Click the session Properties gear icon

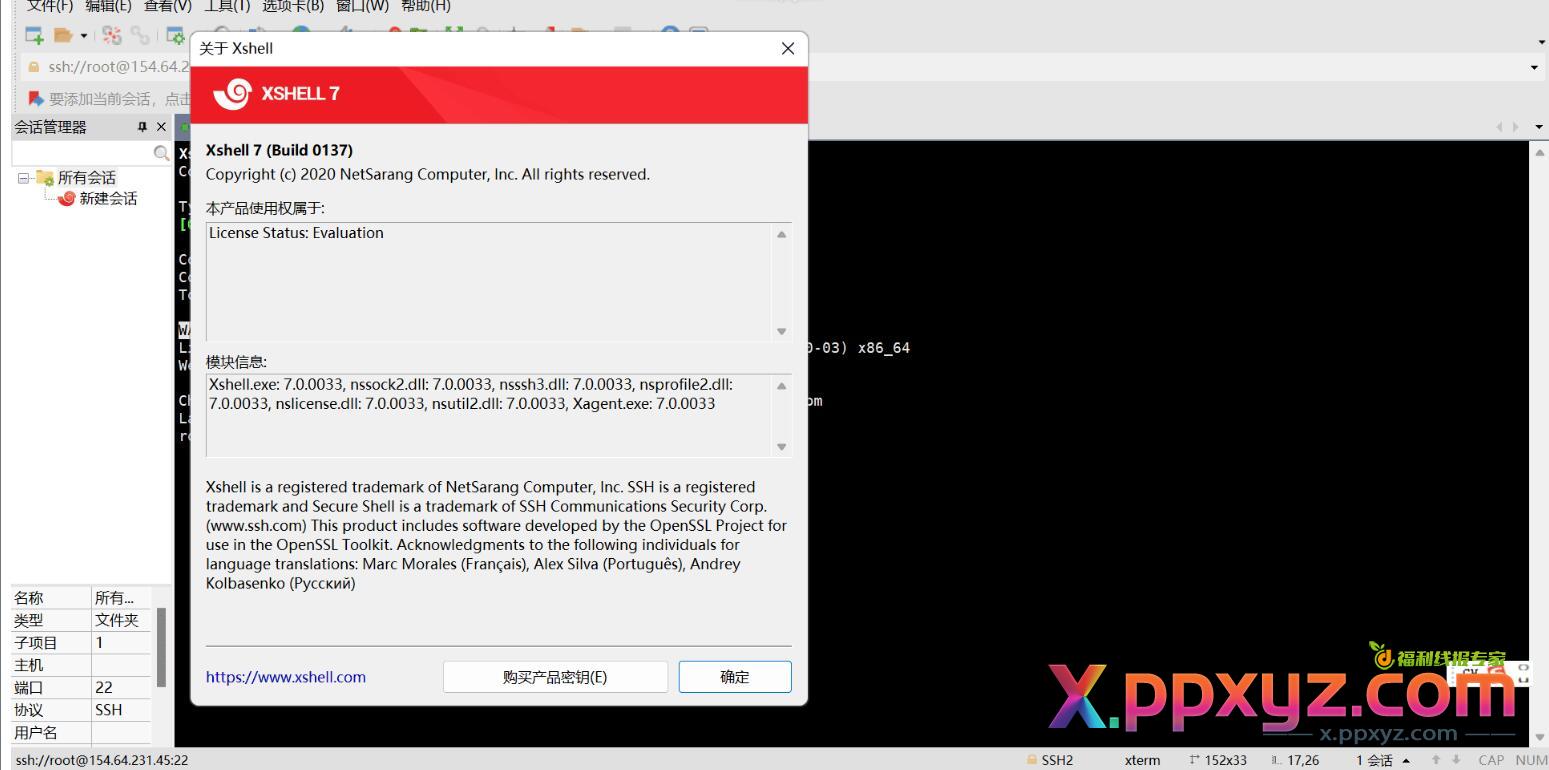pos(176,36)
